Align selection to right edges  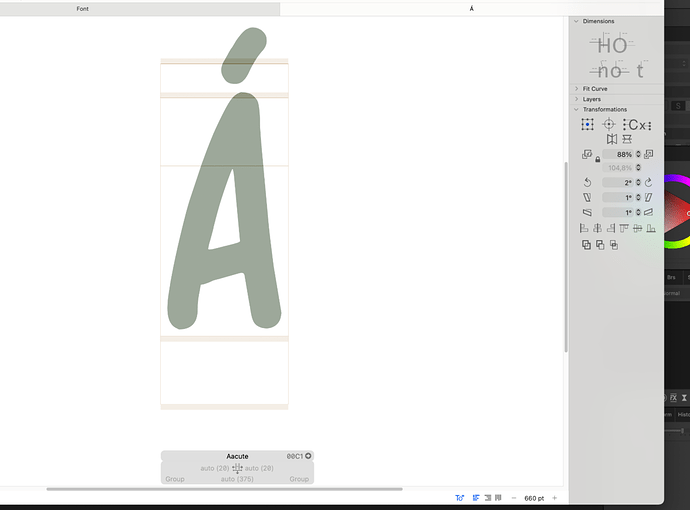click(611, 228)
